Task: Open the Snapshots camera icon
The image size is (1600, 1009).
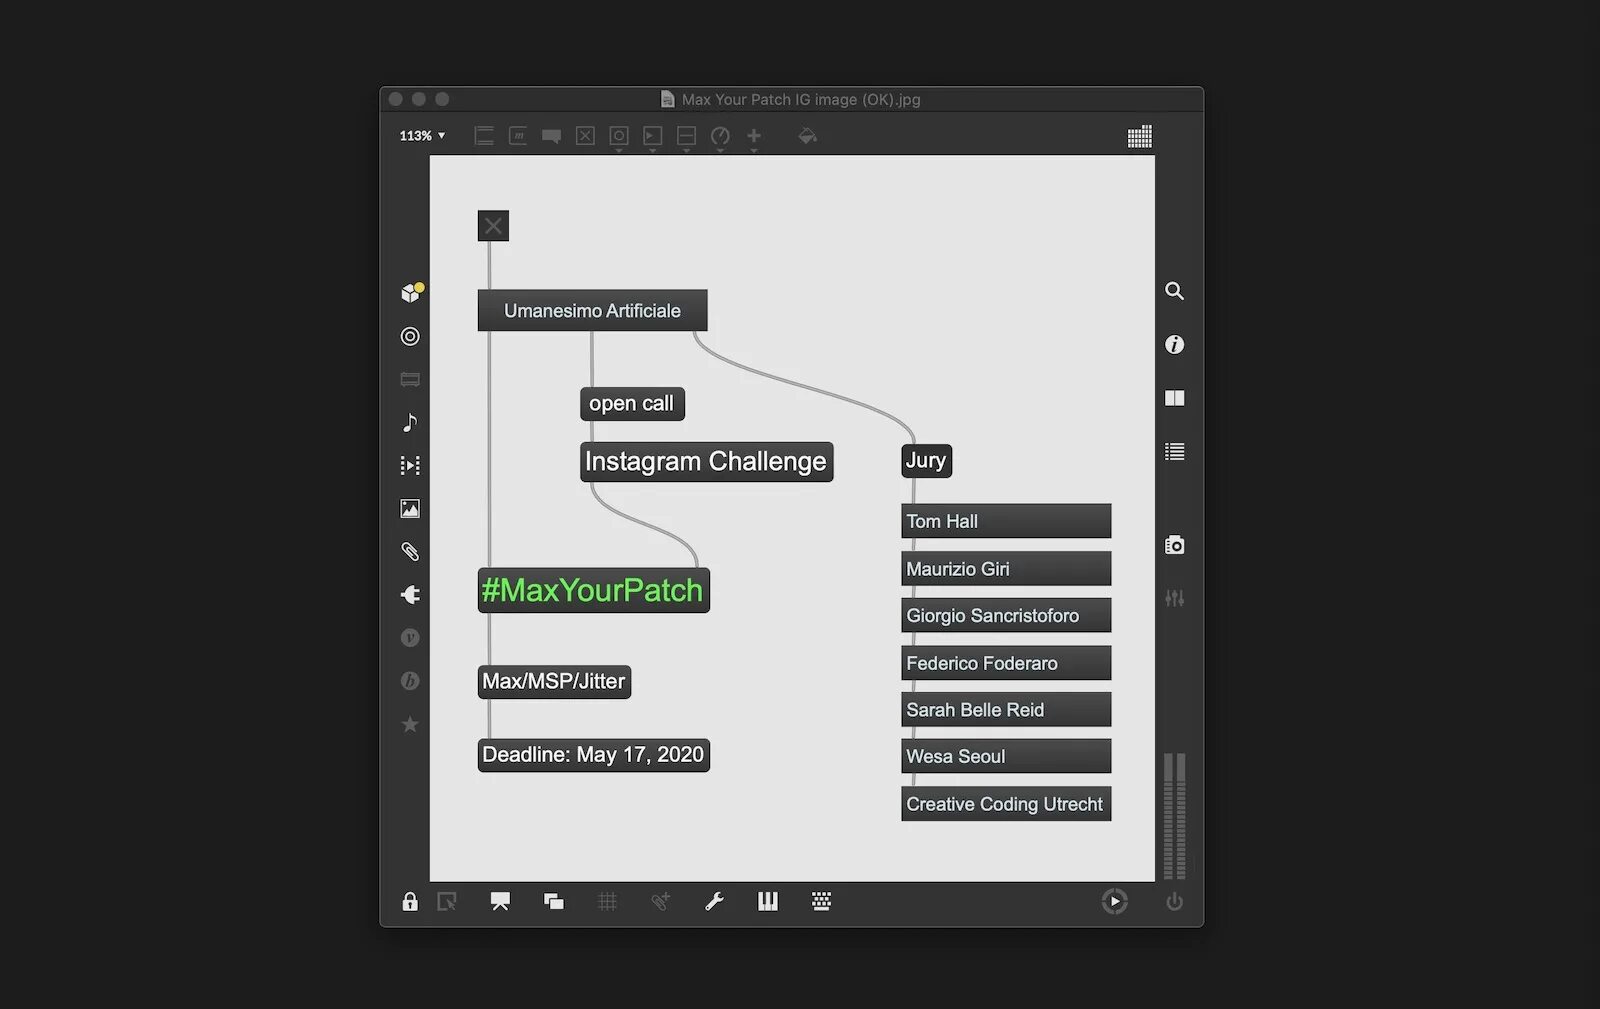Action: [1175, 545]
